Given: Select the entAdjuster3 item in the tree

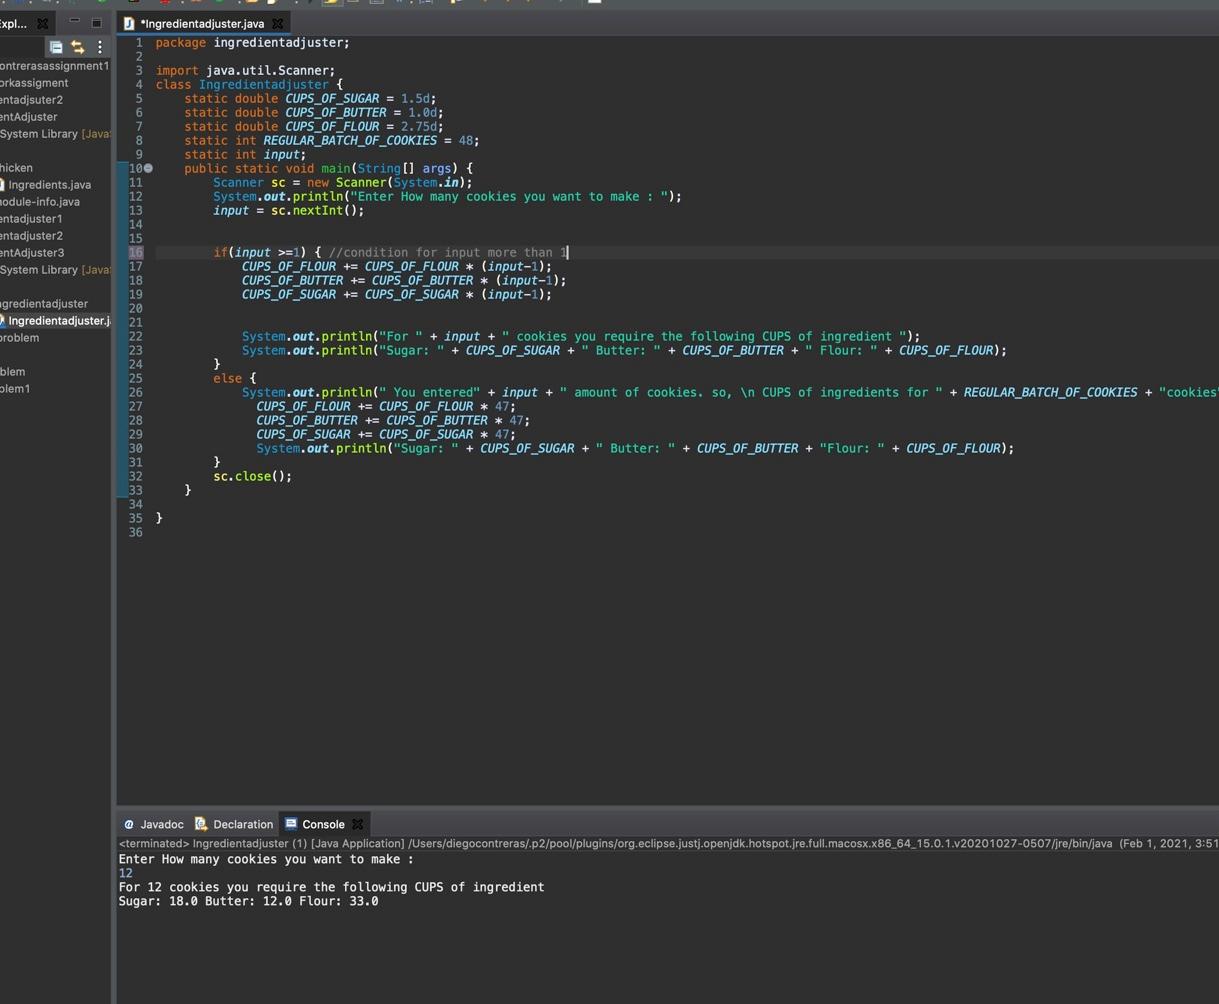Looking at the screenshot, I should (32, 253).
